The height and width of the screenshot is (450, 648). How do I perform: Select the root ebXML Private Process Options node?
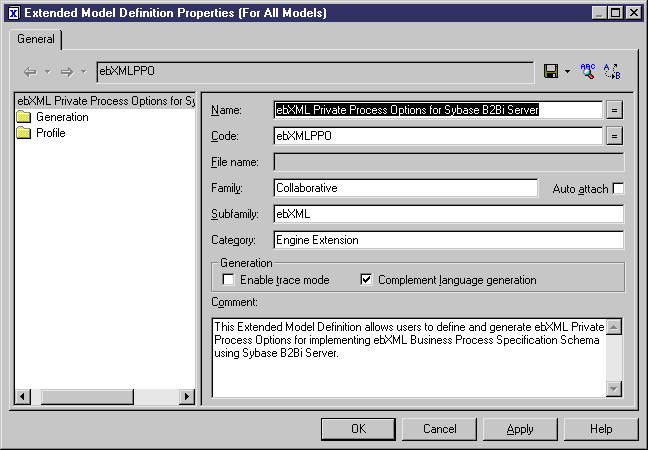pyautogui.click(x=105, y=101)
